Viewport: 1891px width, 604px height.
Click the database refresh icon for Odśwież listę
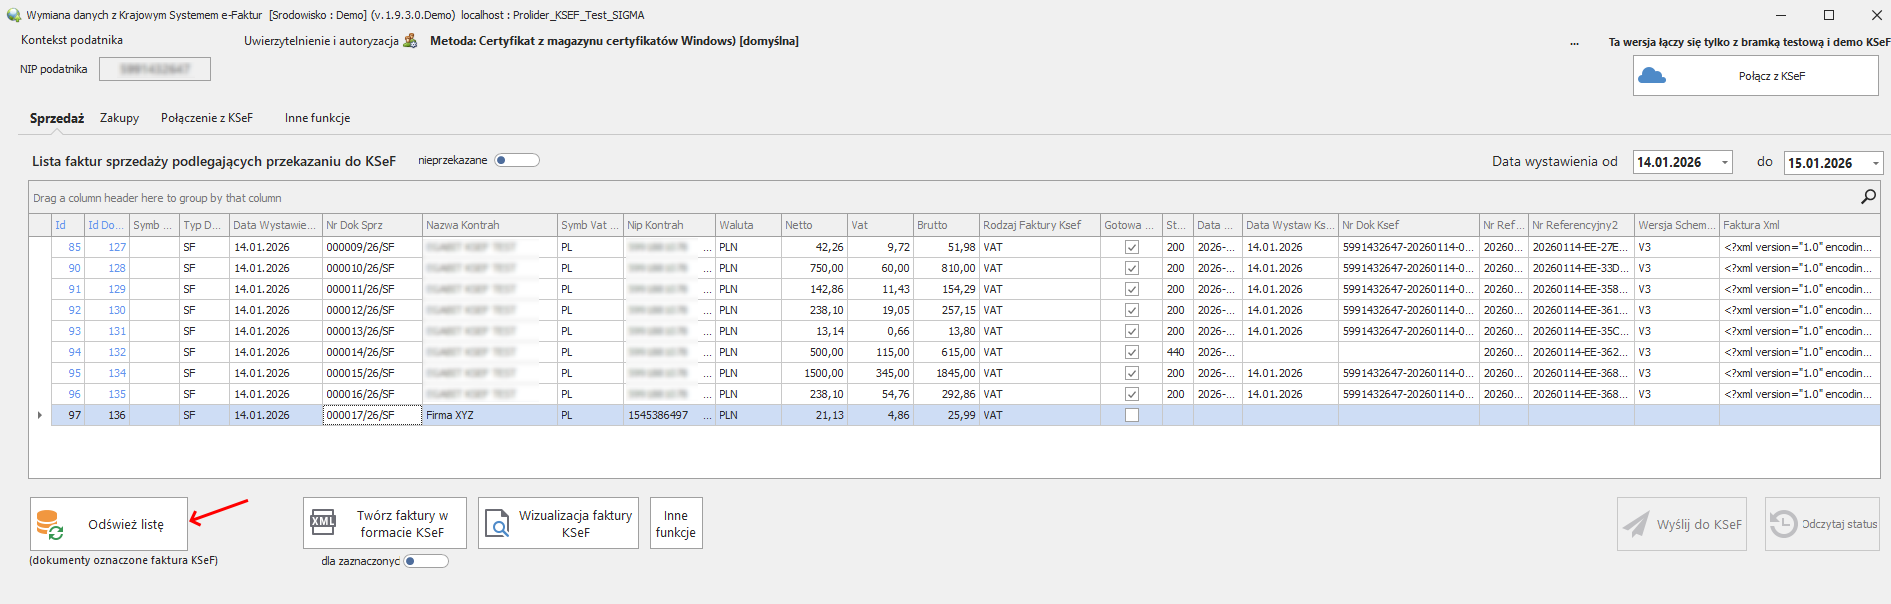click(x=50, y=524)
